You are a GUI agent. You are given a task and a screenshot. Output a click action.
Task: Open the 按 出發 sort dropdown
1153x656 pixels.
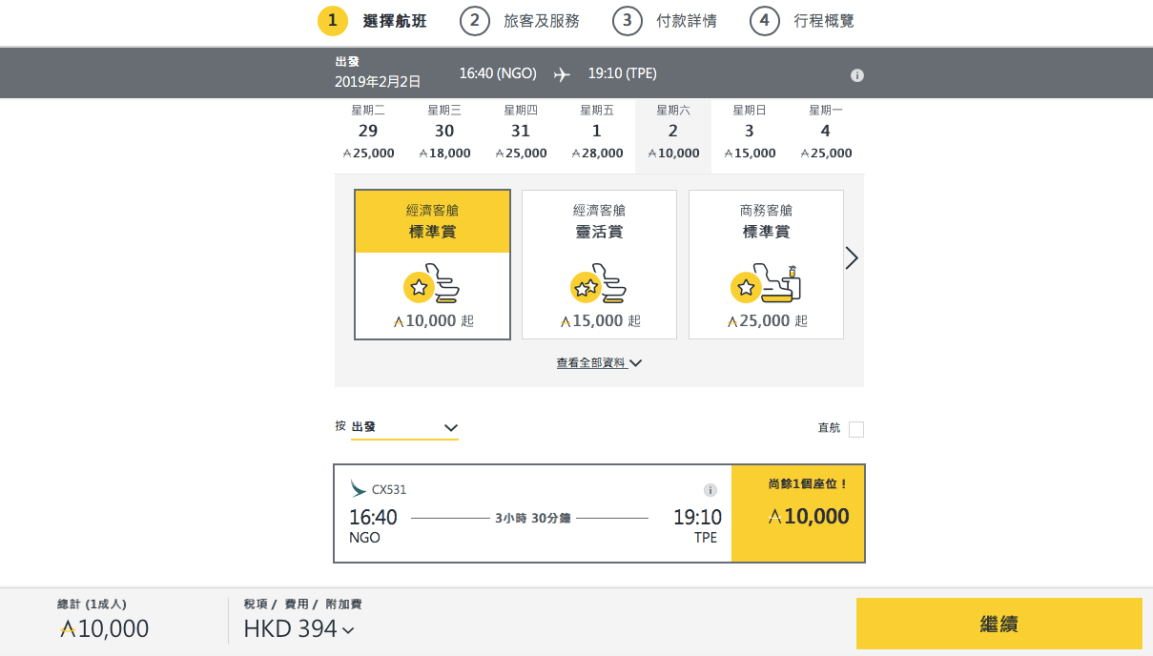tap(404, 428)
